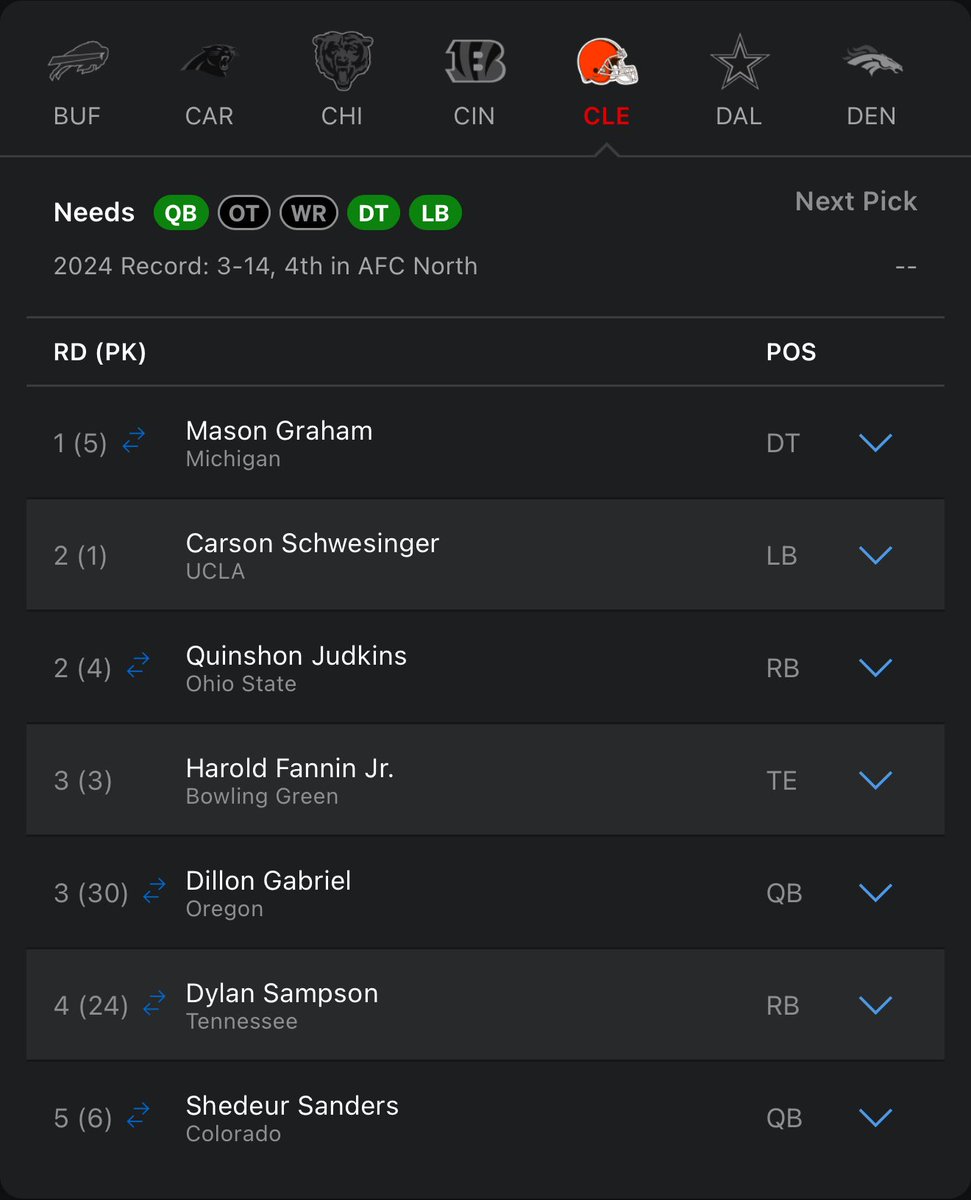Expand Mason Graham pick details
The height and width of the screenshot is (1200, 971).
point(875,443)
